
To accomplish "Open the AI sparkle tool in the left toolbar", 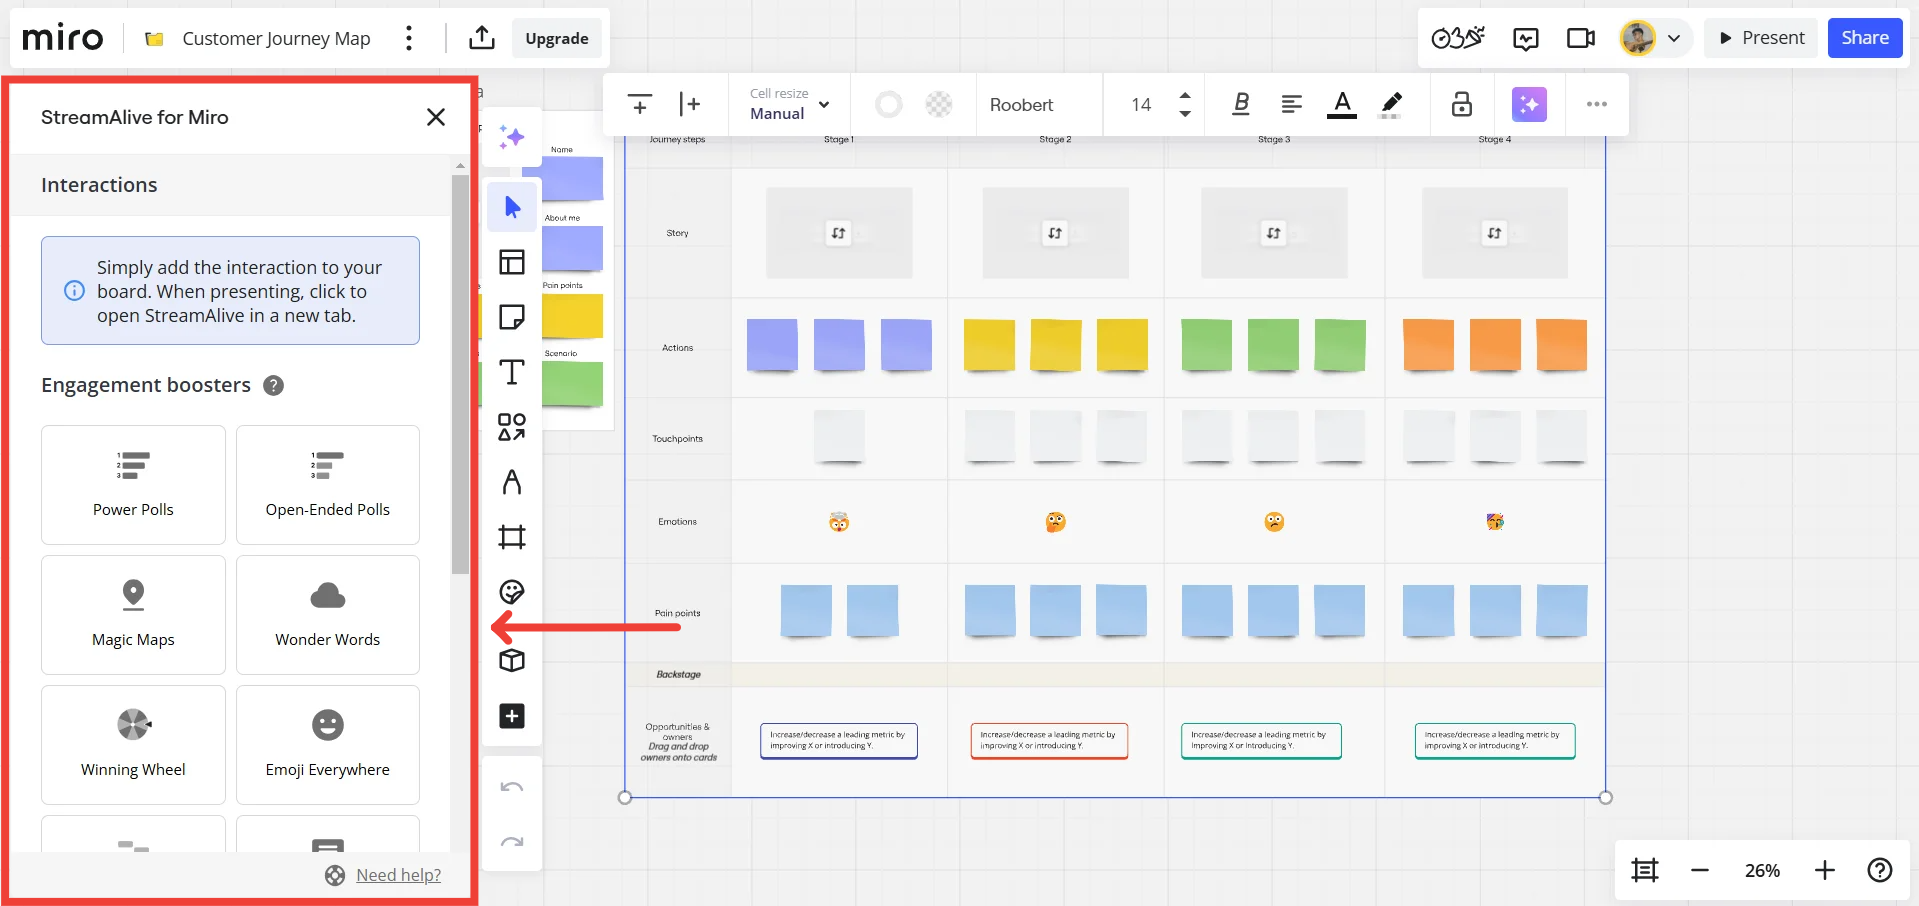I will [x=512, y=137].
